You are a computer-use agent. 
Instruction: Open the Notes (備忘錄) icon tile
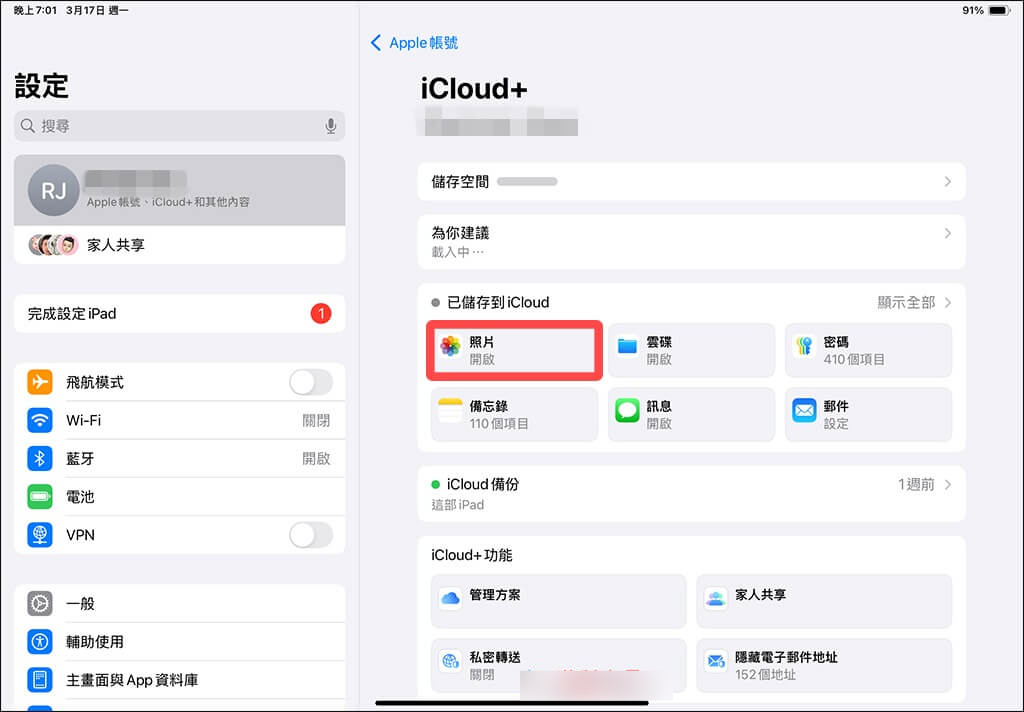(x=450, y=411)
